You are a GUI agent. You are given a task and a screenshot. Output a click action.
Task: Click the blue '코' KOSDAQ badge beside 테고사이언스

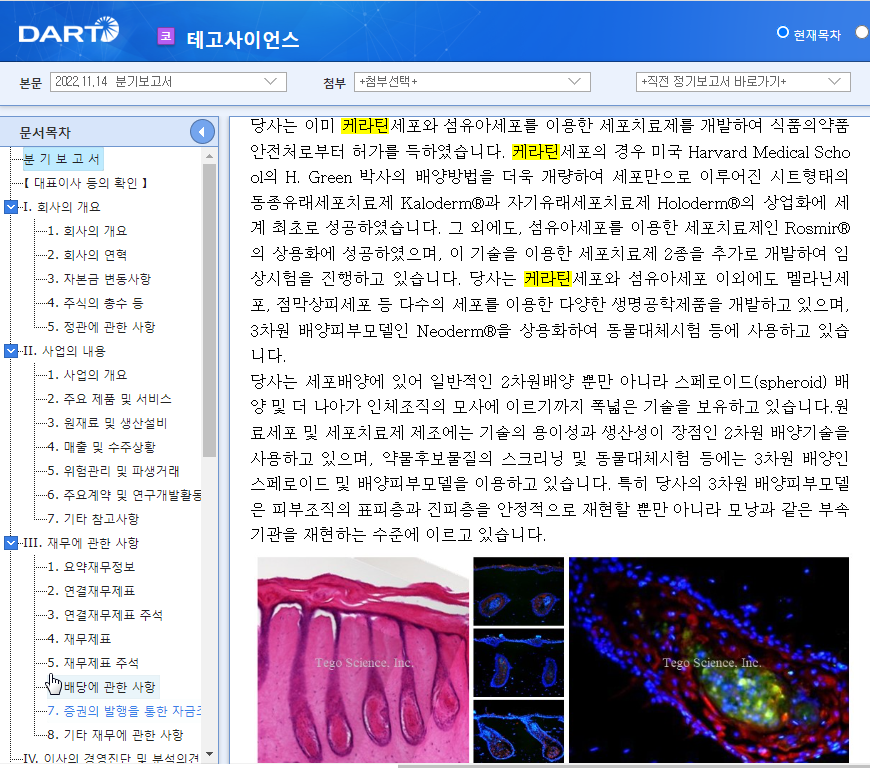163,38
